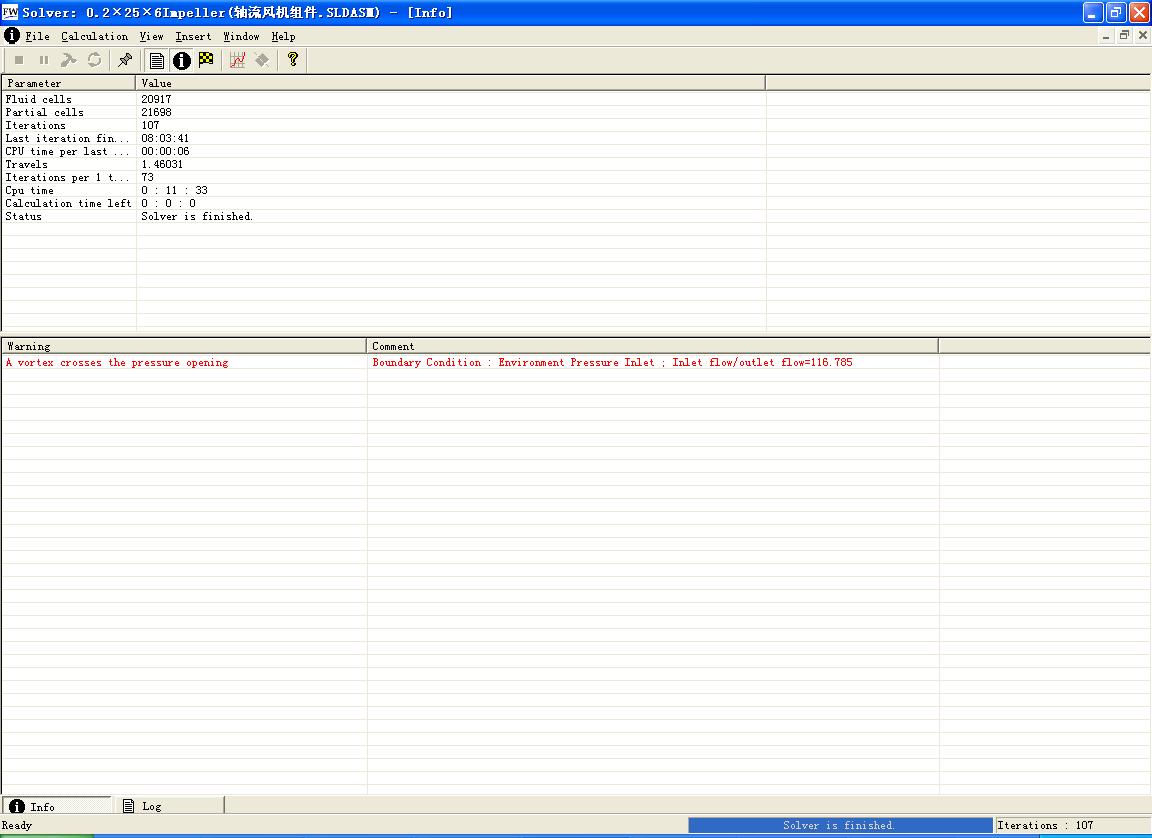This screenshot has height=838, width=1152.
Task: Close the inner Info document window
Action: coord(1142,35)
